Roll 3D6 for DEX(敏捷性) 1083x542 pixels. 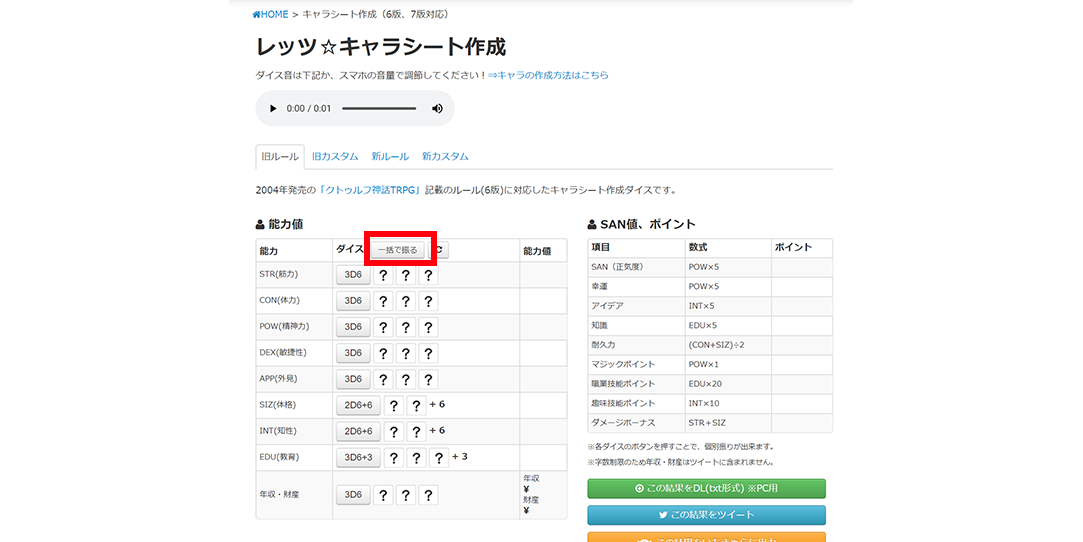(x=353, y=353)
